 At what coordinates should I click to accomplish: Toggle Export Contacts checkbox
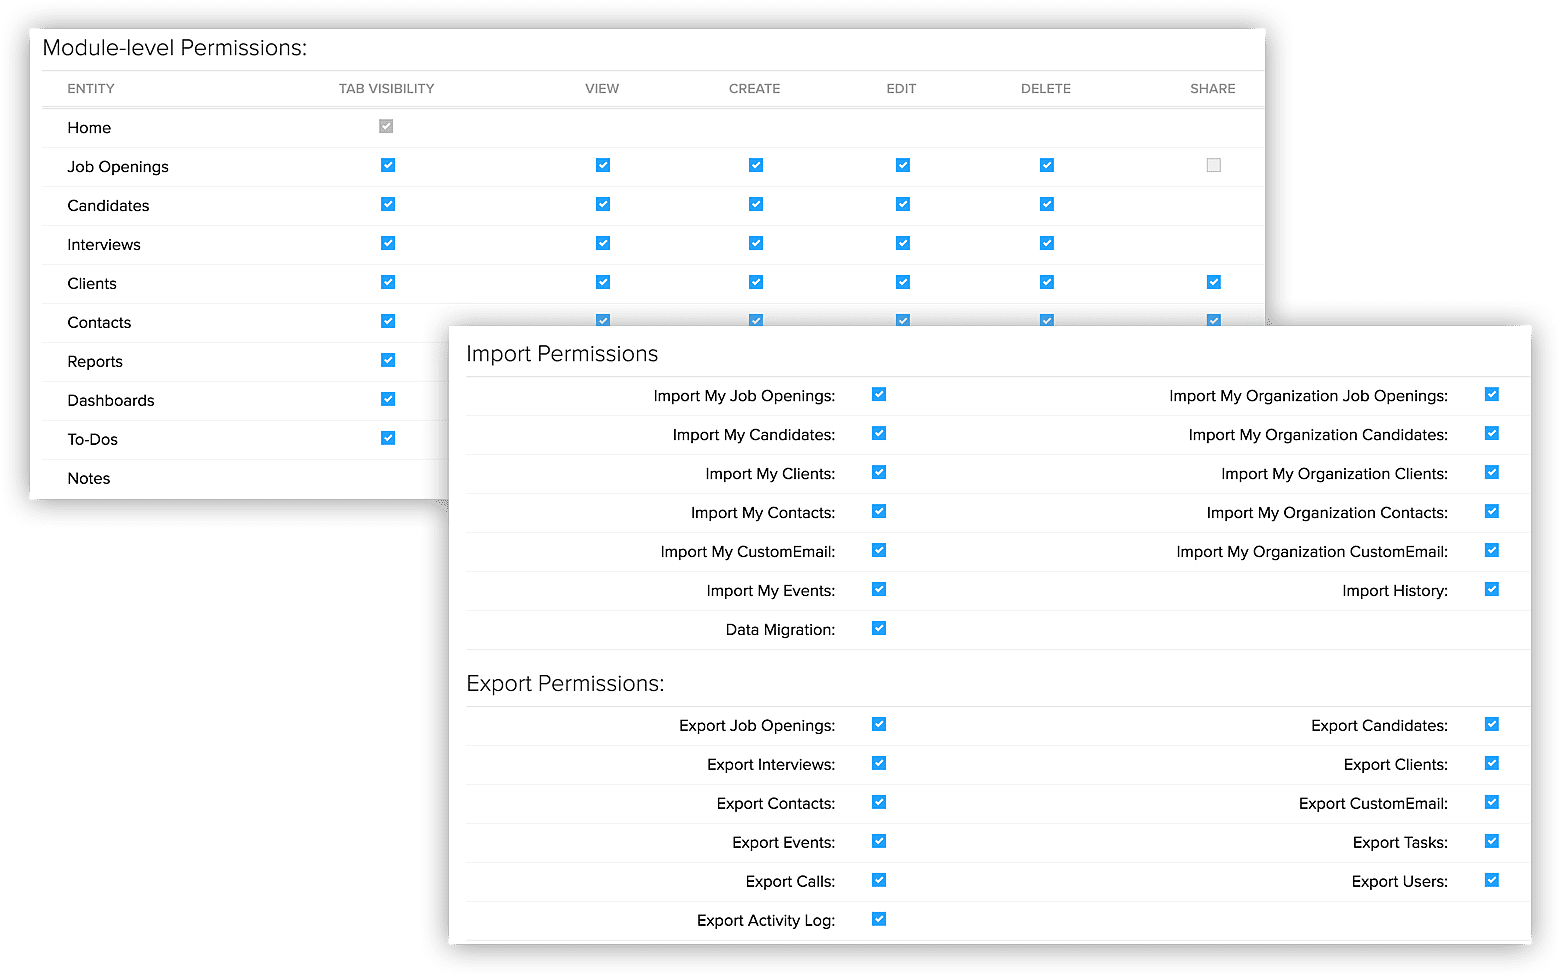[x=879, y=802]
